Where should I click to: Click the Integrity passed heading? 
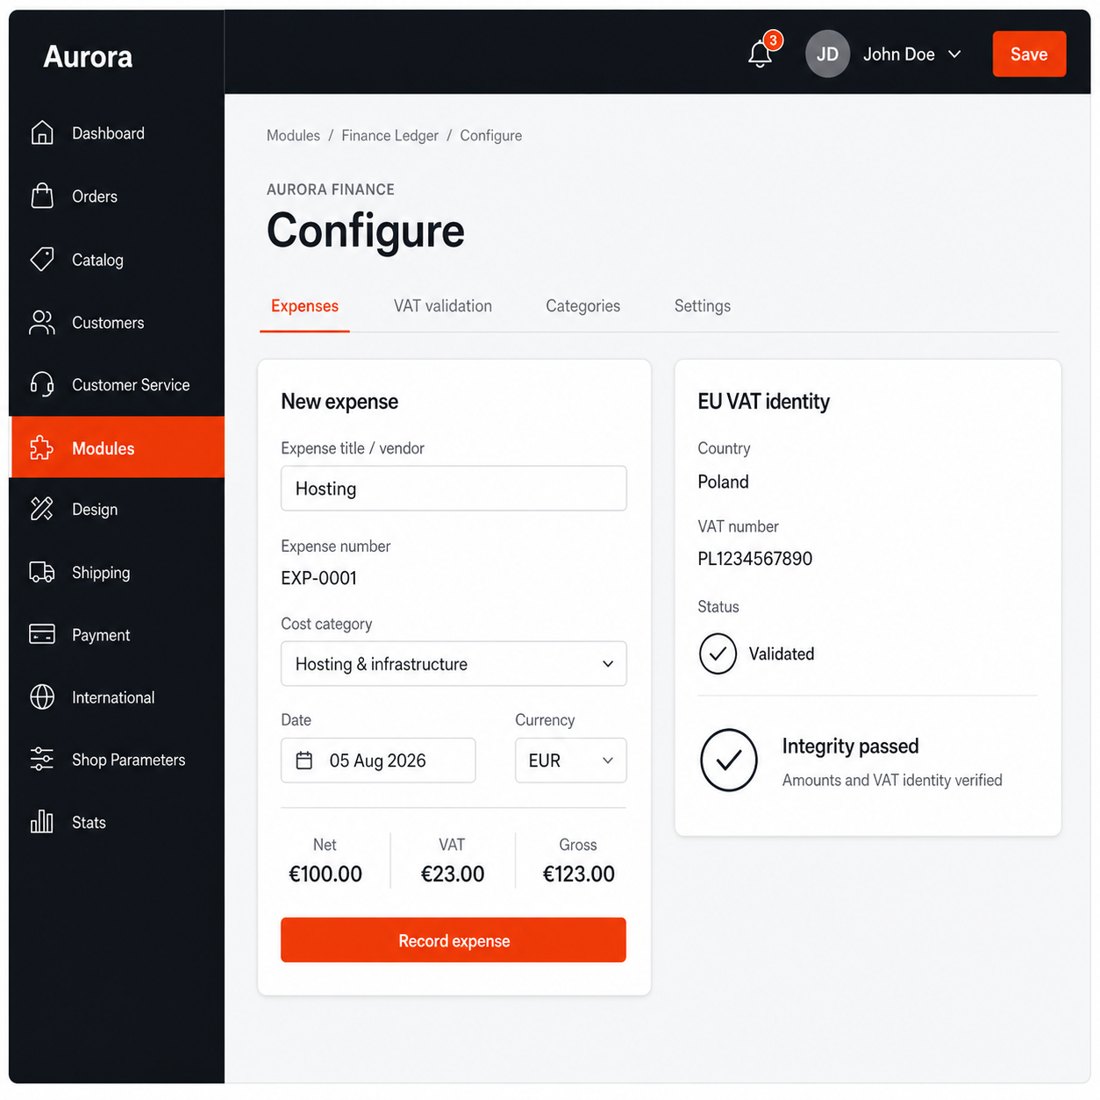coord(850,746)
